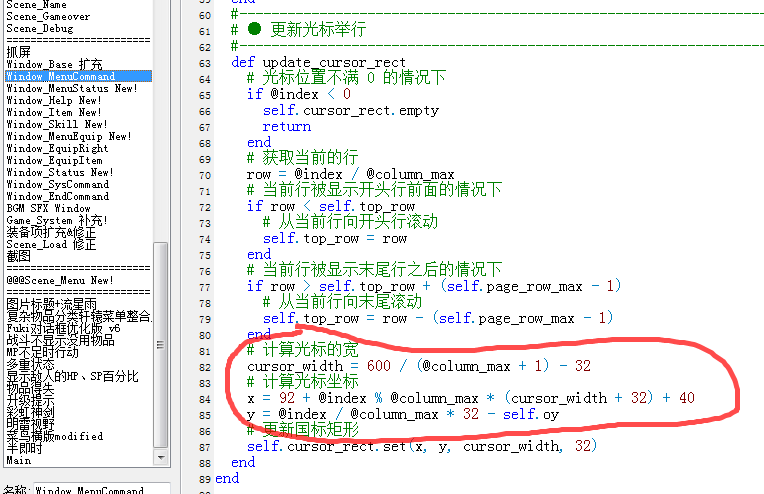
Task: Select 菜鸟横版modified script entry
Action: click(x=55, y=437)
